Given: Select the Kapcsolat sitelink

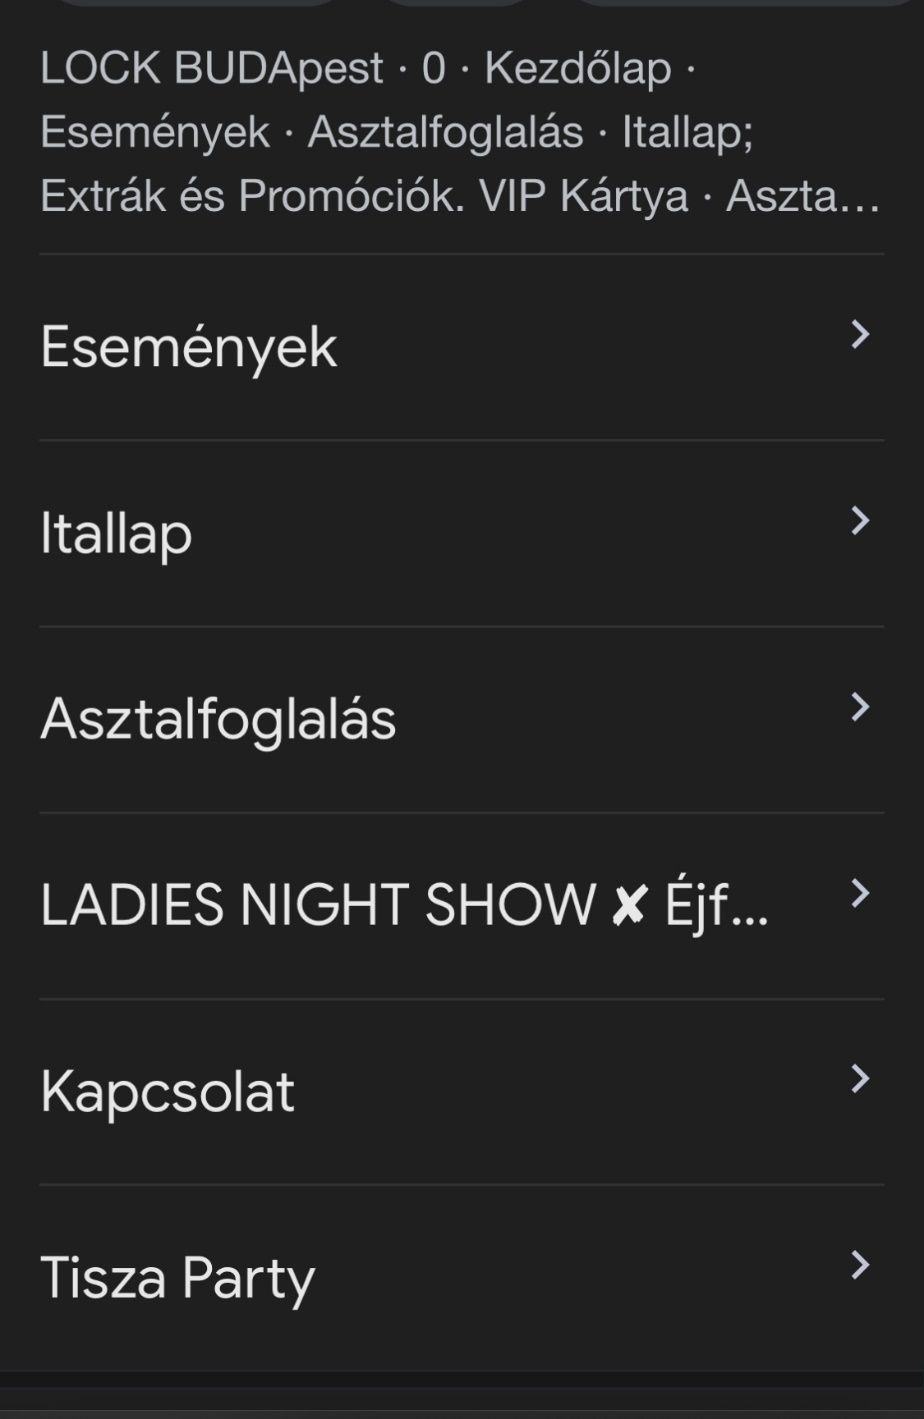Looking at the screenshot, I should coord(167,1091).
